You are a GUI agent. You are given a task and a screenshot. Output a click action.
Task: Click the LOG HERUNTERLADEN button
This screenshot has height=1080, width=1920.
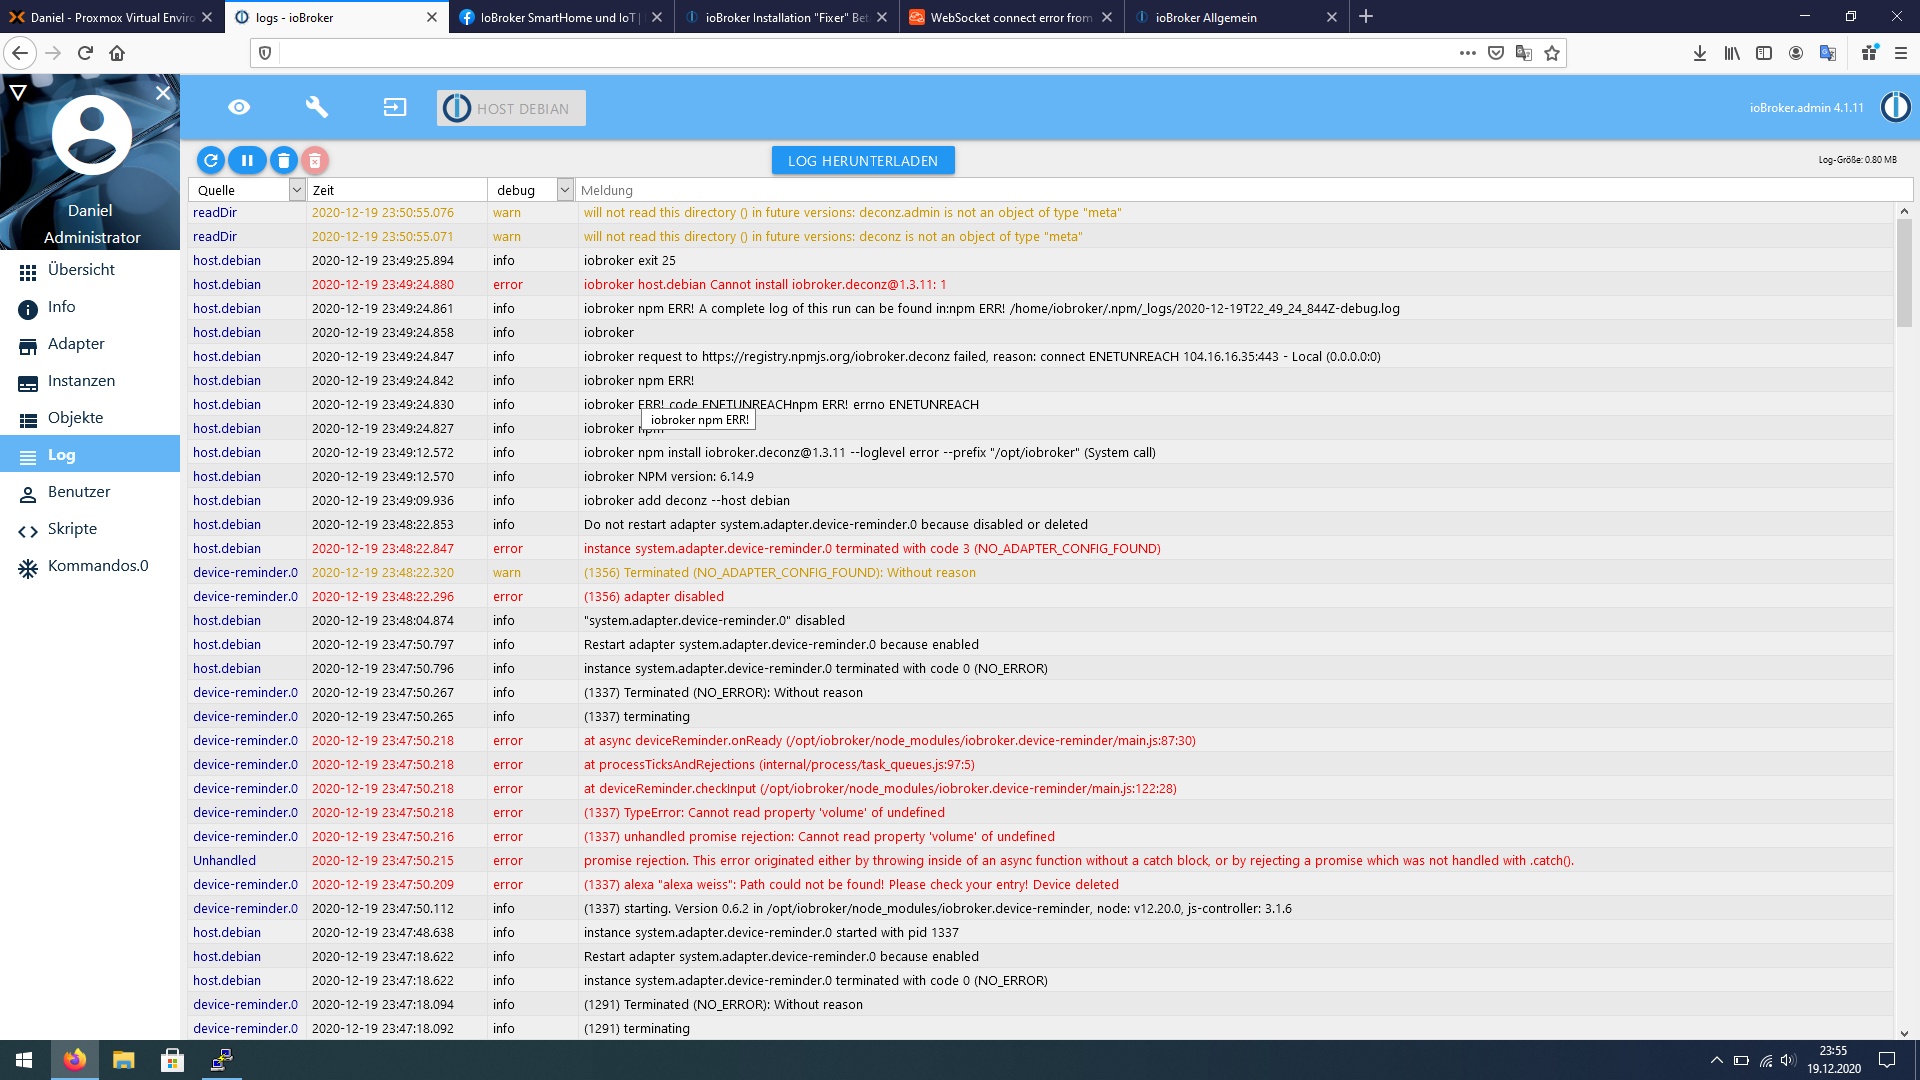[862, 161]
